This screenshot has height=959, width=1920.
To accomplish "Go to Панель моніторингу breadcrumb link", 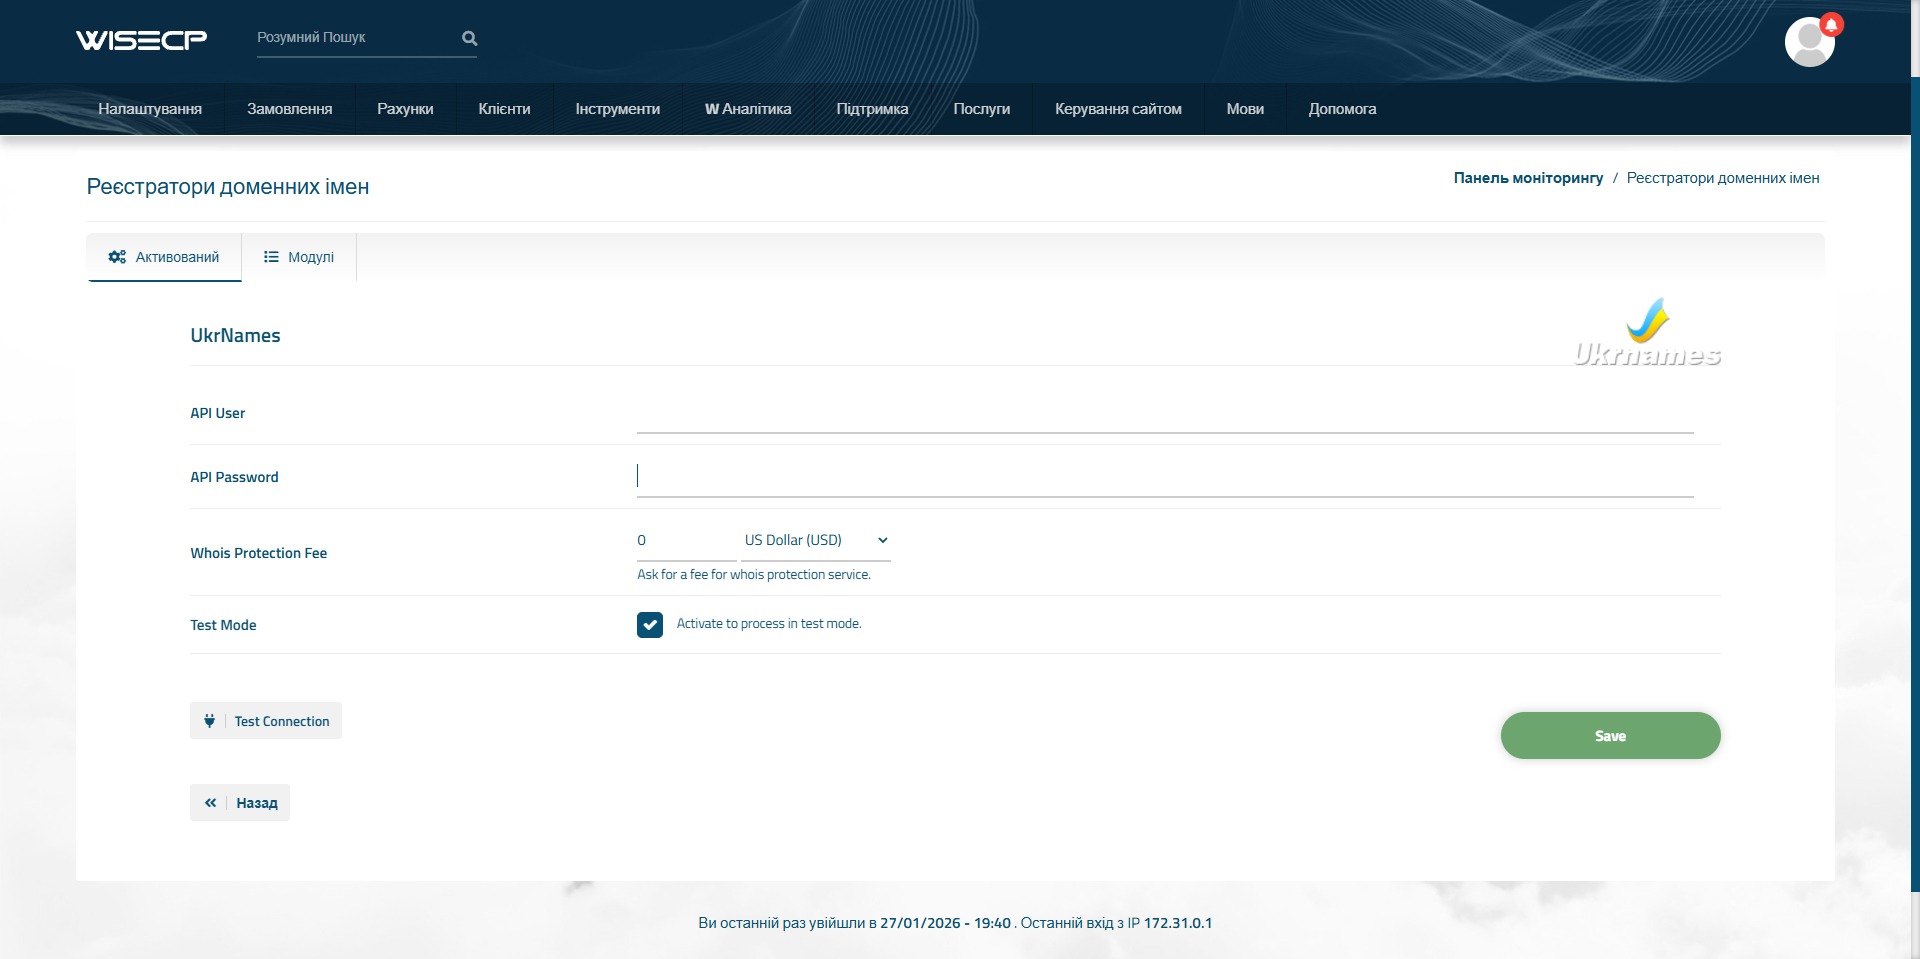I will pyautogui.click(x=1528, y=178).
